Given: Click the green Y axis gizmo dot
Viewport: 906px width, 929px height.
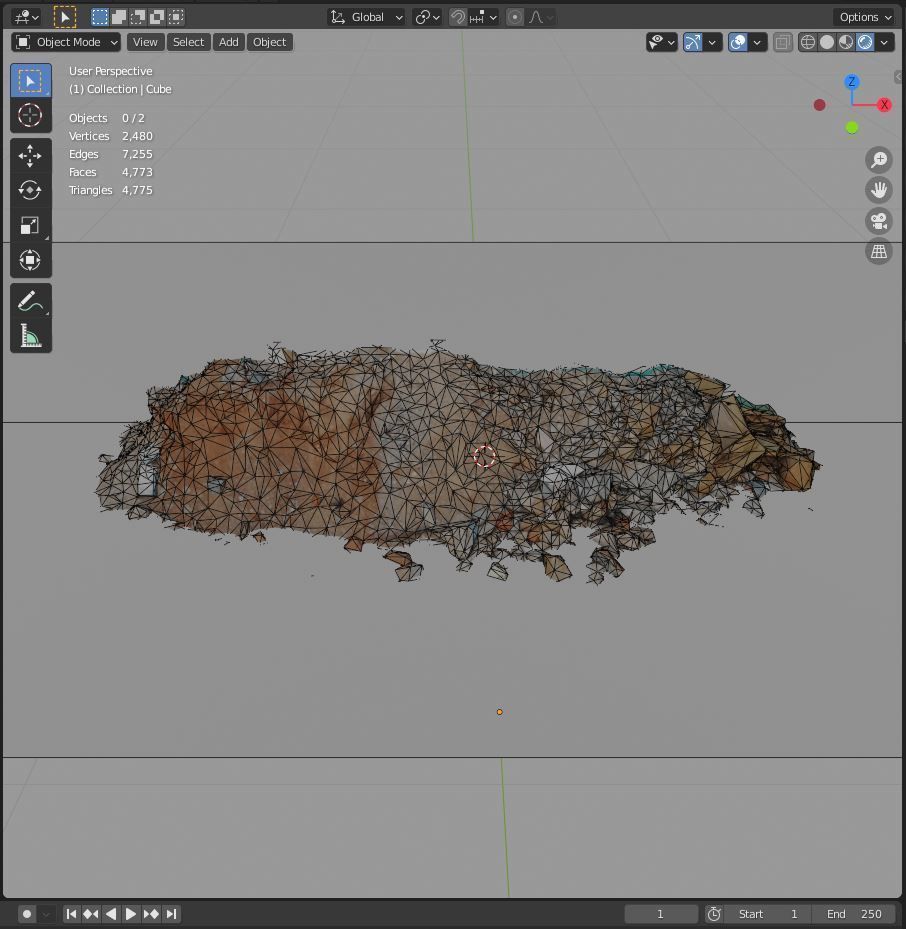Looking at the screenshot, I should [851, 127].
